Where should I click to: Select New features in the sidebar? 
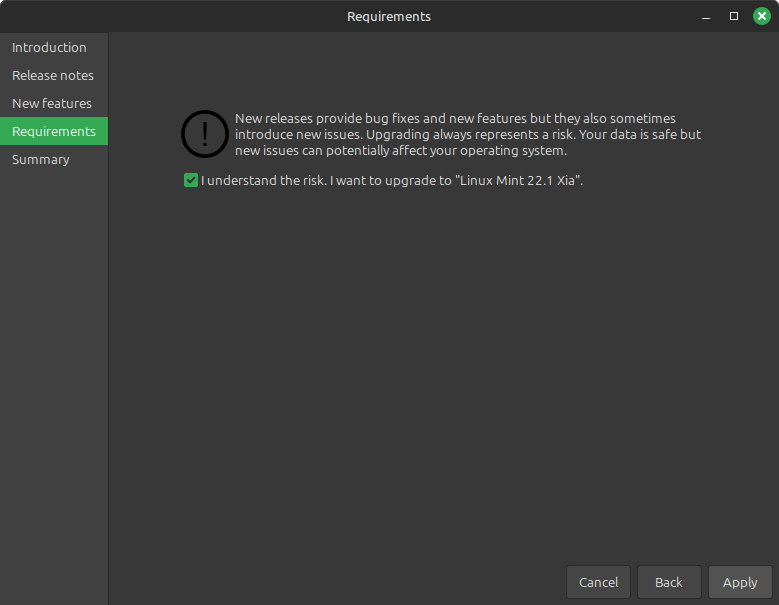[x=52, y=103]
